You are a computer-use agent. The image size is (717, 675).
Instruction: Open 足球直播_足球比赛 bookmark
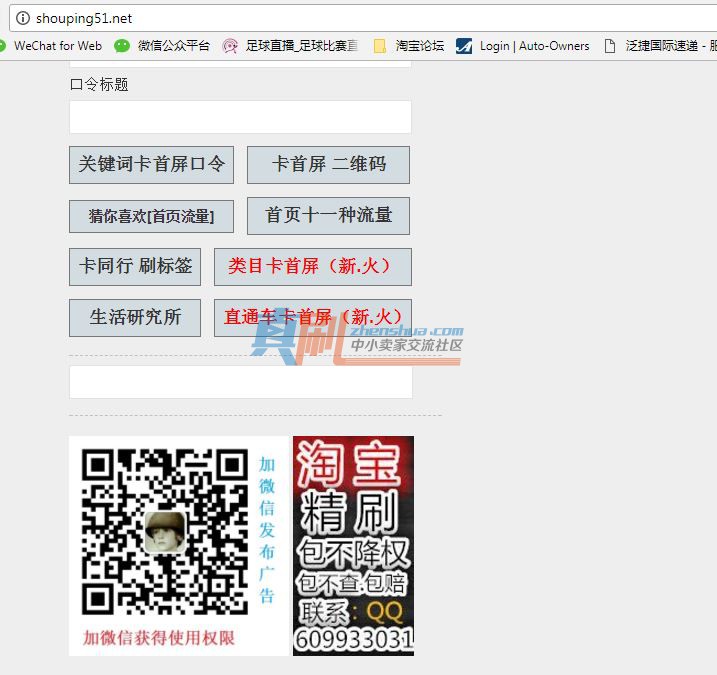(302, 46)
